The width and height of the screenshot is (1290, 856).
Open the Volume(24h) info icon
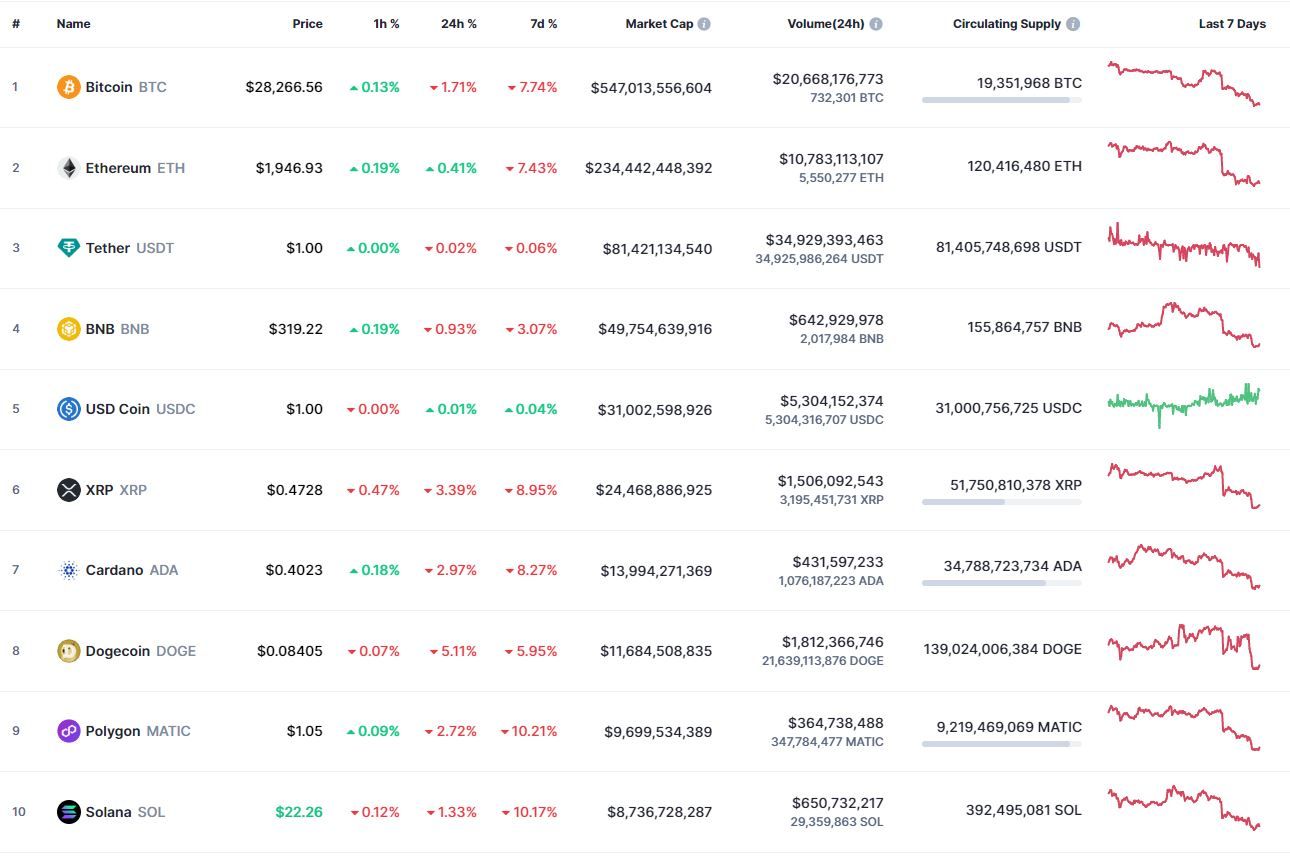876,24
